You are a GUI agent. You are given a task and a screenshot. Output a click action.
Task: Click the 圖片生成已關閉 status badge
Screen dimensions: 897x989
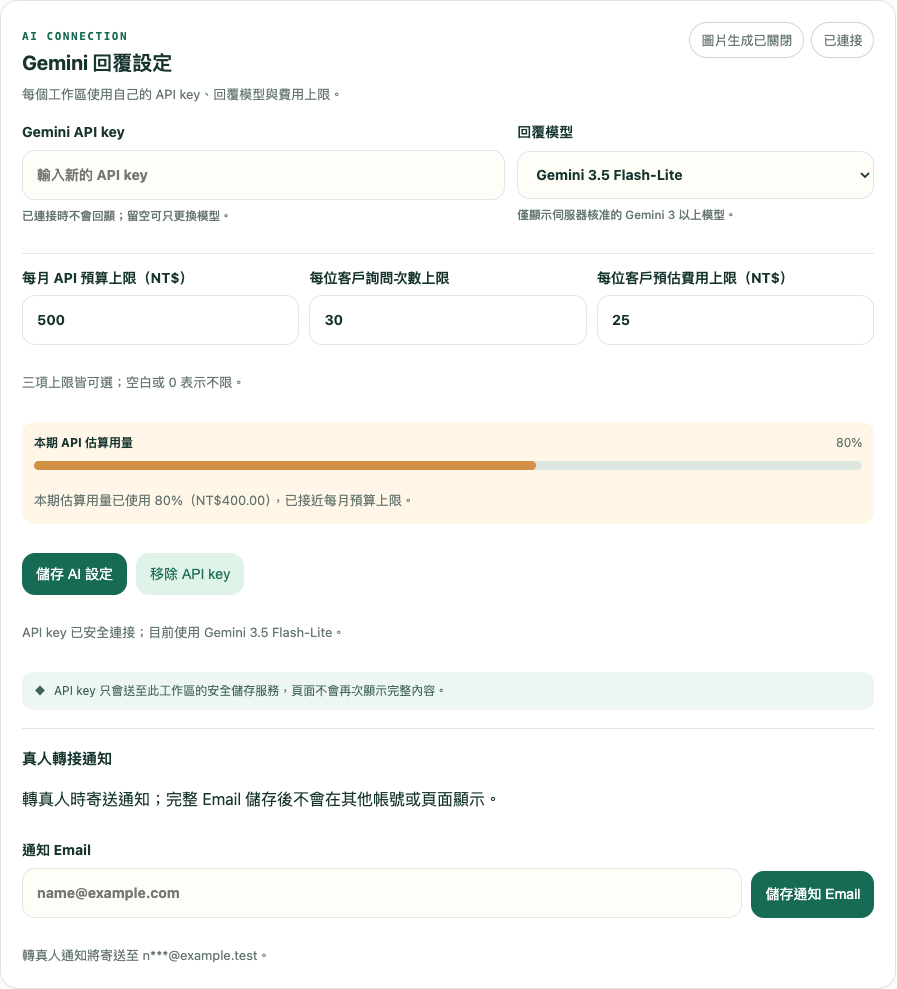click(746, 40)
